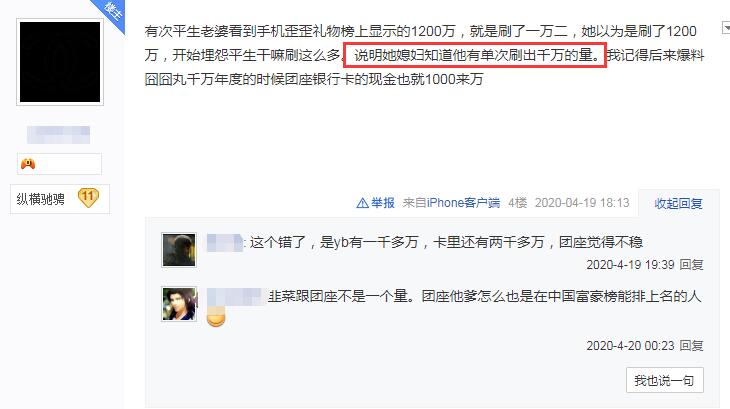
Task: Click the poster's blurred username
Action: click(x=58, y=134)
